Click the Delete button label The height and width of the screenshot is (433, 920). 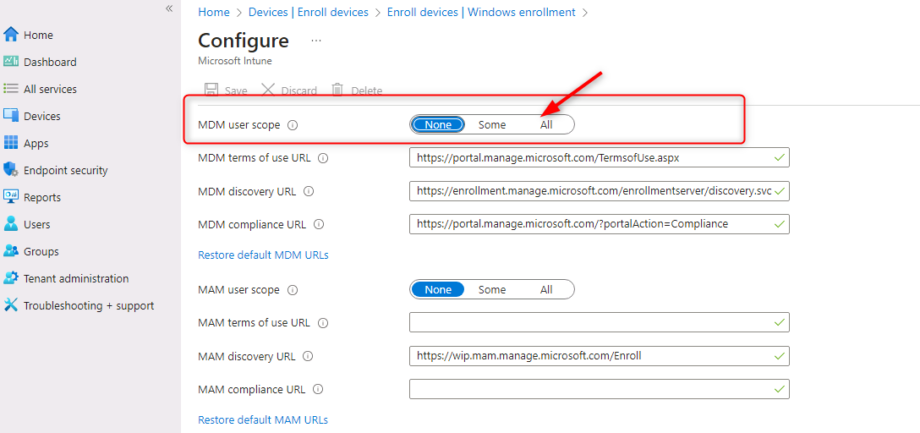pos(367,90)
